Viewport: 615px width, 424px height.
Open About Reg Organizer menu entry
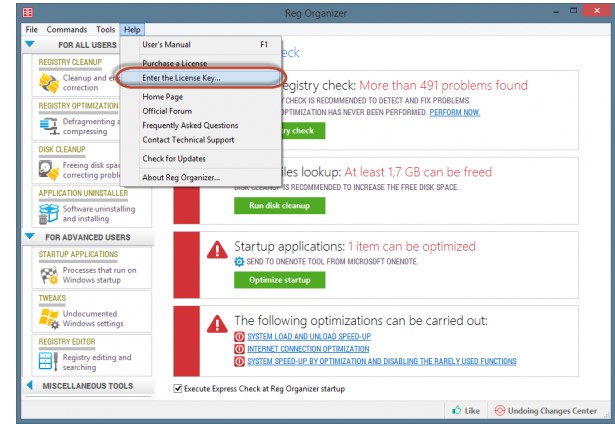[201, 177]
